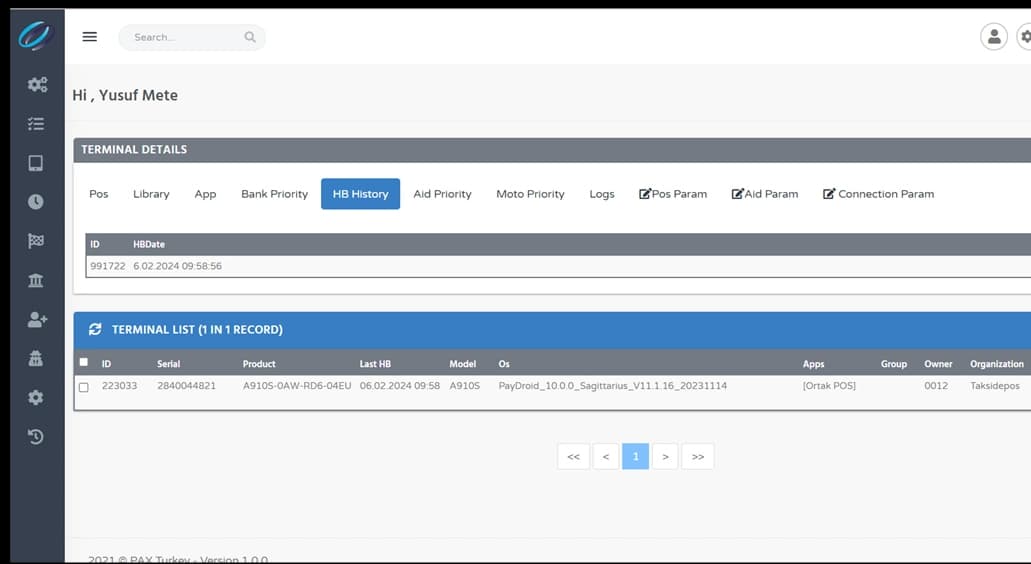This screenshot has width=1031, height=564.
Task: Switch to the Bank Priority tab
Action: [274, 194]
